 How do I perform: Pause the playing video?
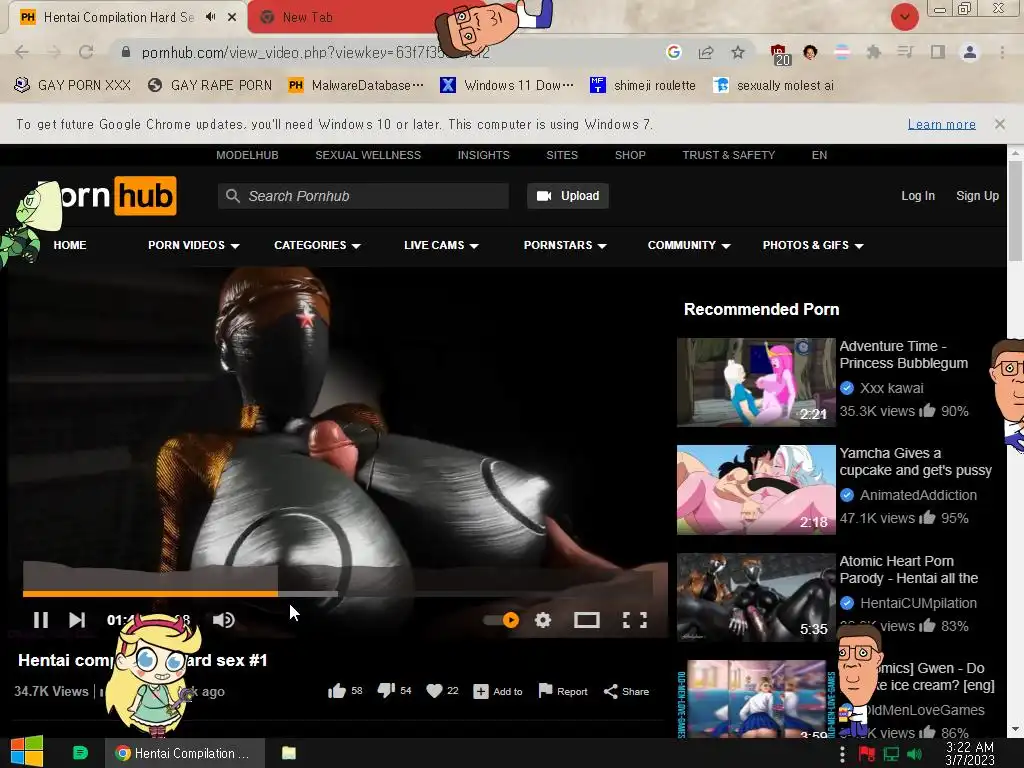point(40,620)
